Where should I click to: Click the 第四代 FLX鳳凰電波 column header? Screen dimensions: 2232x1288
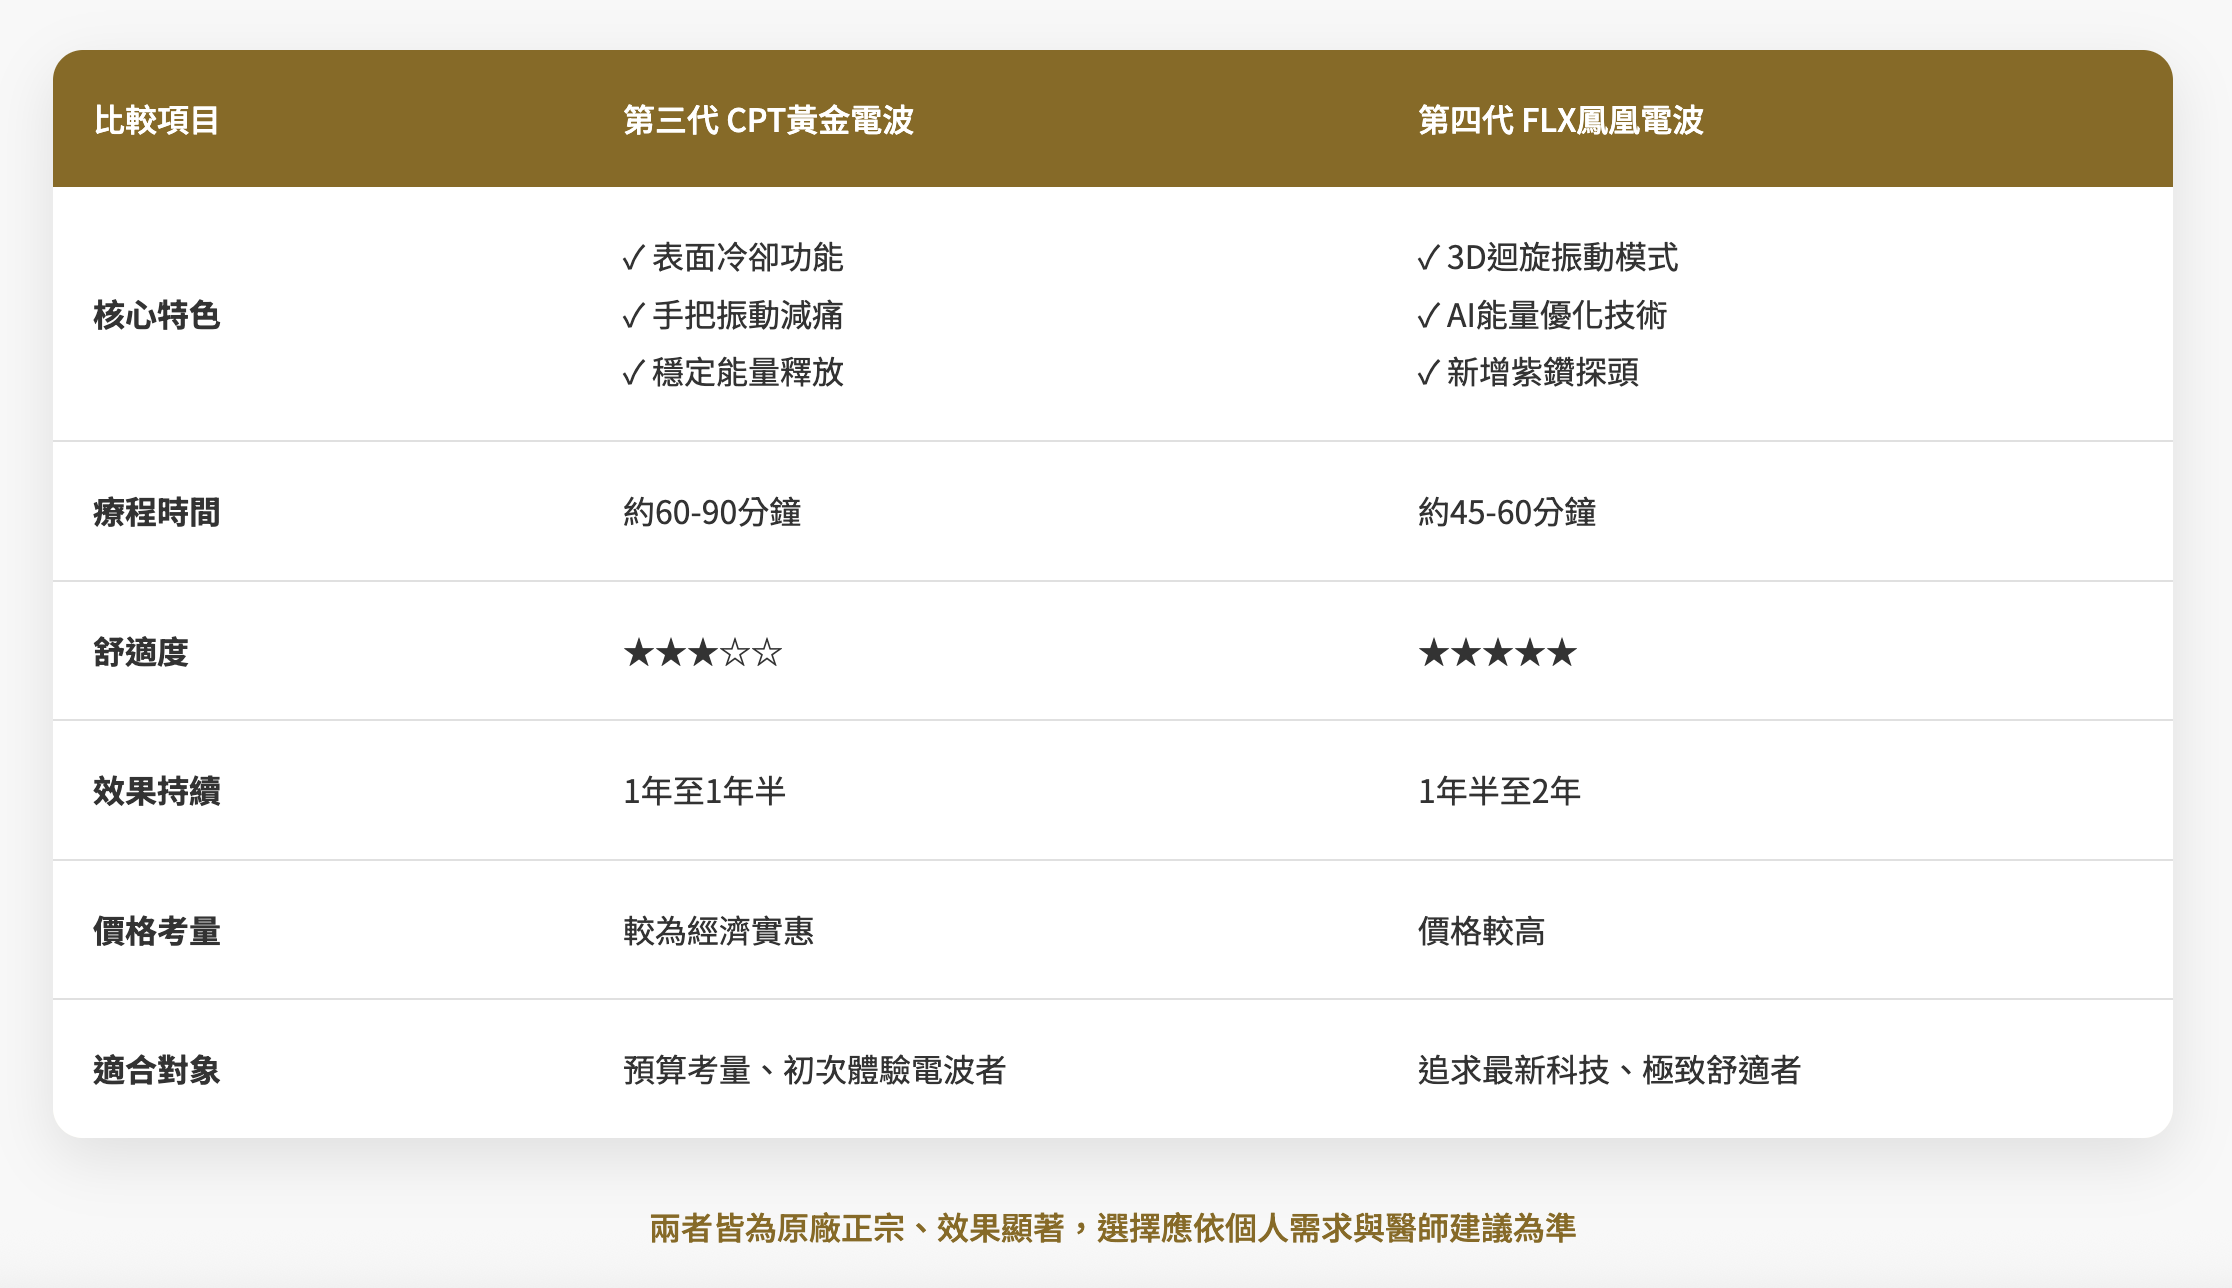point(1560,120)
